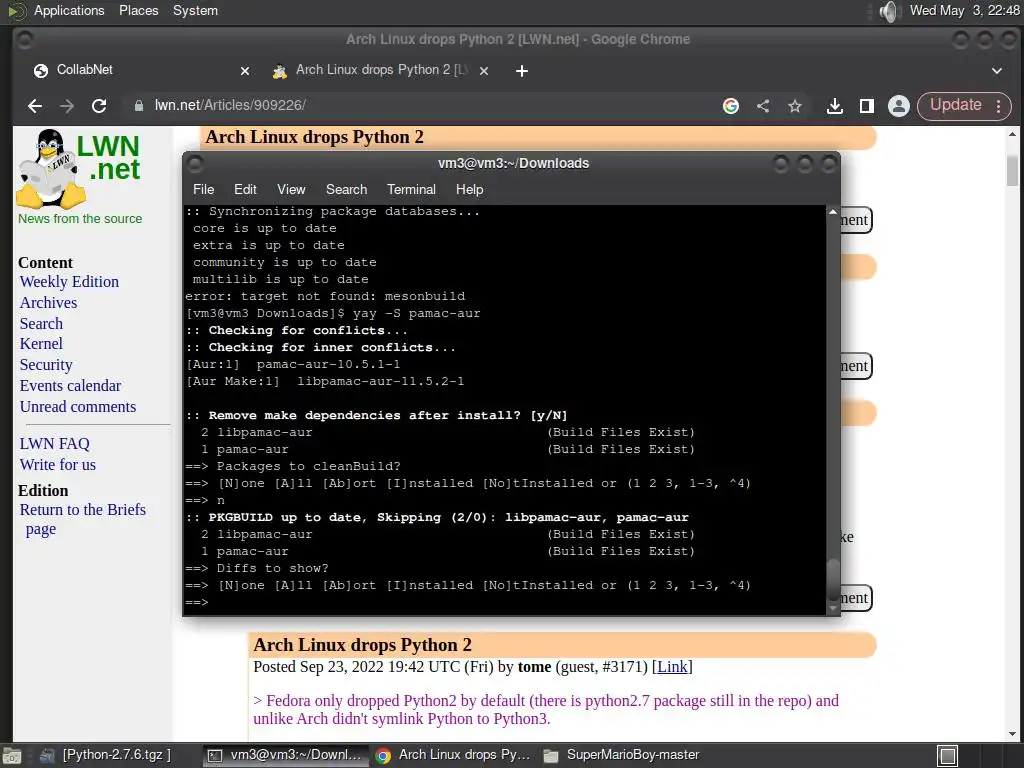Close the CollabNet tab
The width and height of the screenshot is (1024, 768).
245,71
